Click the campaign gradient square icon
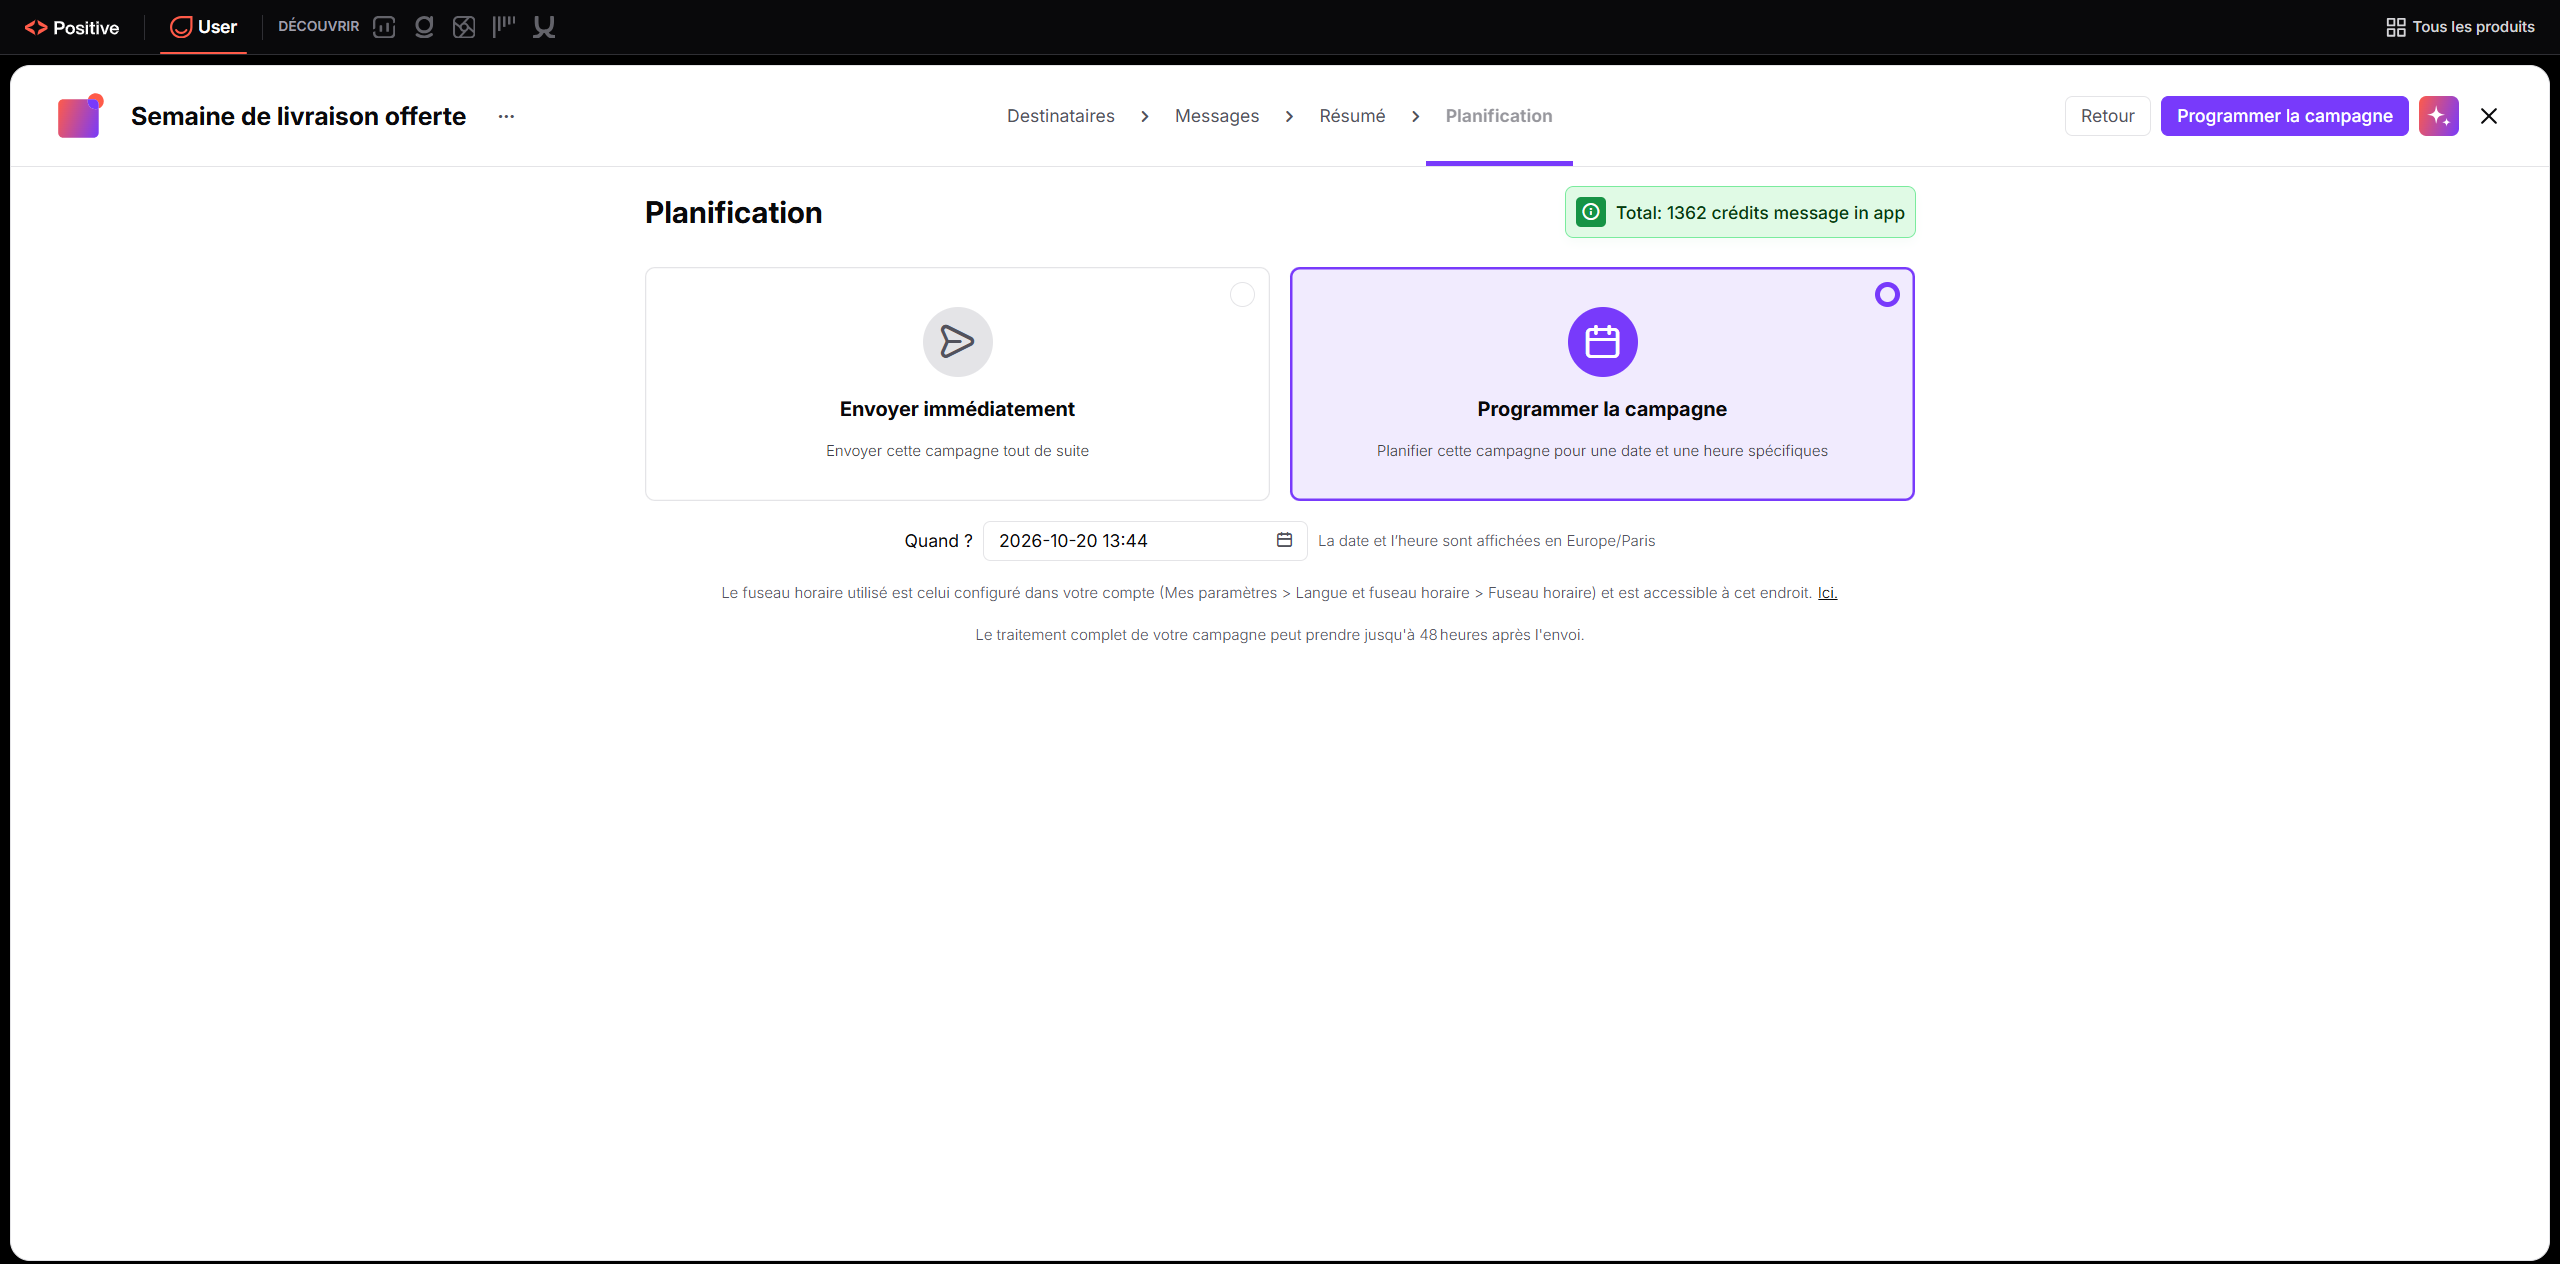The width and height of the screenshot is (2560, 1264). click(x=79, y=117)
